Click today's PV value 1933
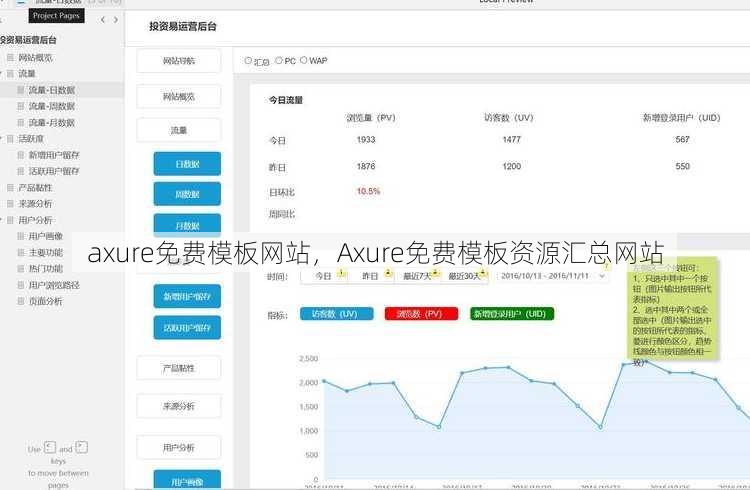The width and height of the screenshot is (750, 490). point(366,140)
